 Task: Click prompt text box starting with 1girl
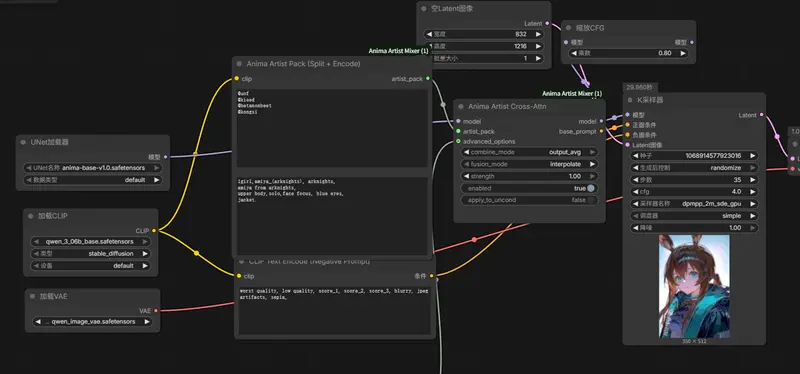(x=332, y=216)
